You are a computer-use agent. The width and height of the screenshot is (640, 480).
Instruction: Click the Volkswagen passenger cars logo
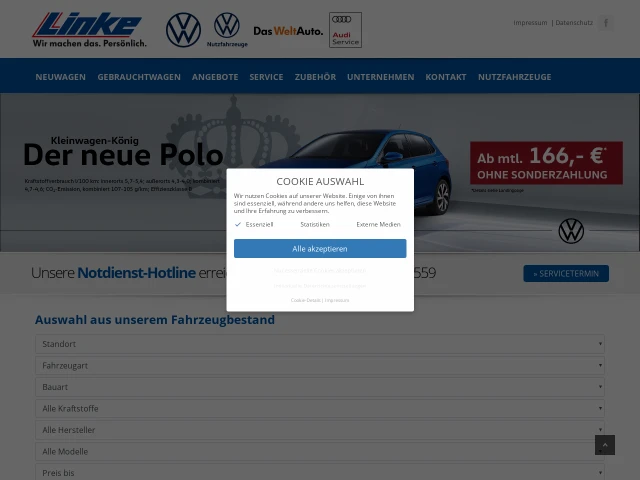pyautogui.click(x=183, y=30)
